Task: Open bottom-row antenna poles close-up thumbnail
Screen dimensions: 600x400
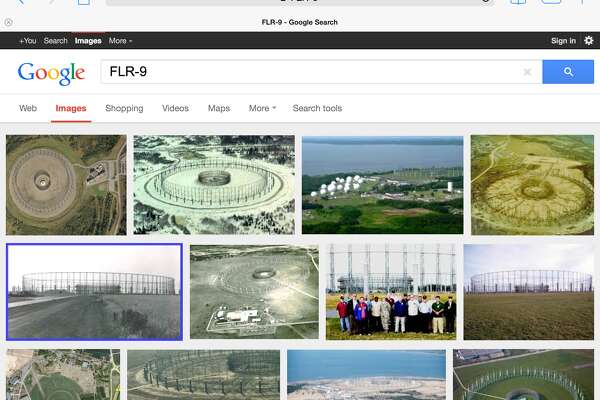Action: [x=203, y=374]
